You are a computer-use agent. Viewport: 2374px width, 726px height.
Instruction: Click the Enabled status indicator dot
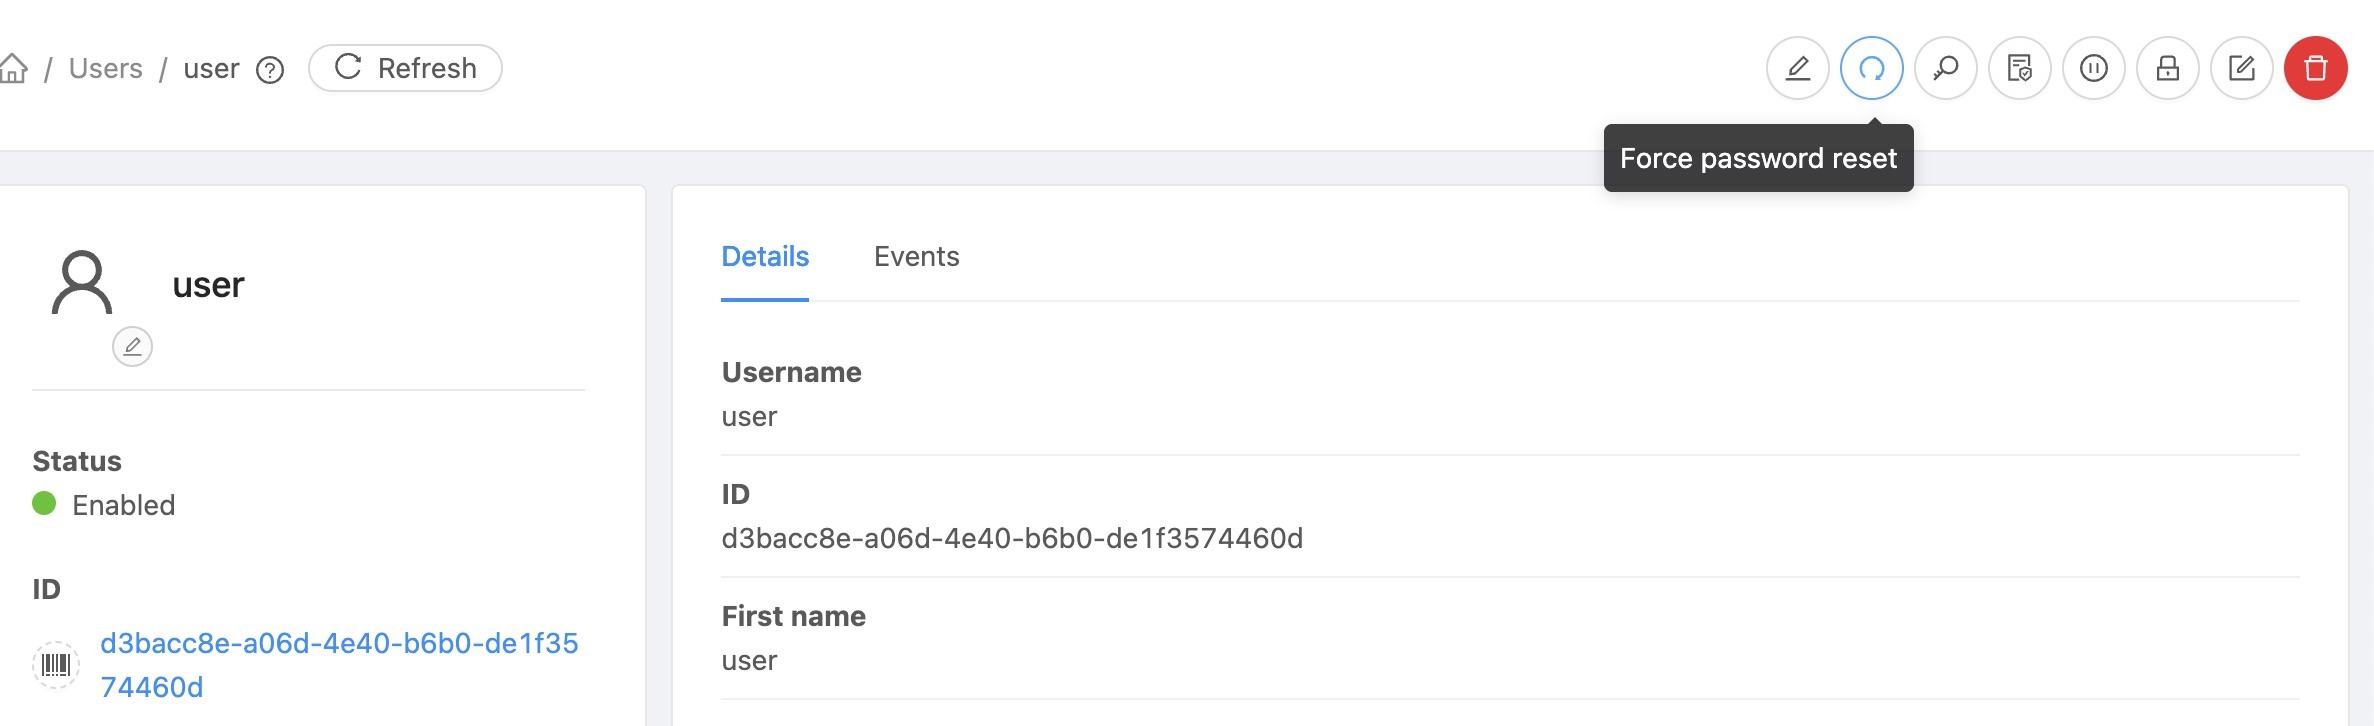(44, 505)
